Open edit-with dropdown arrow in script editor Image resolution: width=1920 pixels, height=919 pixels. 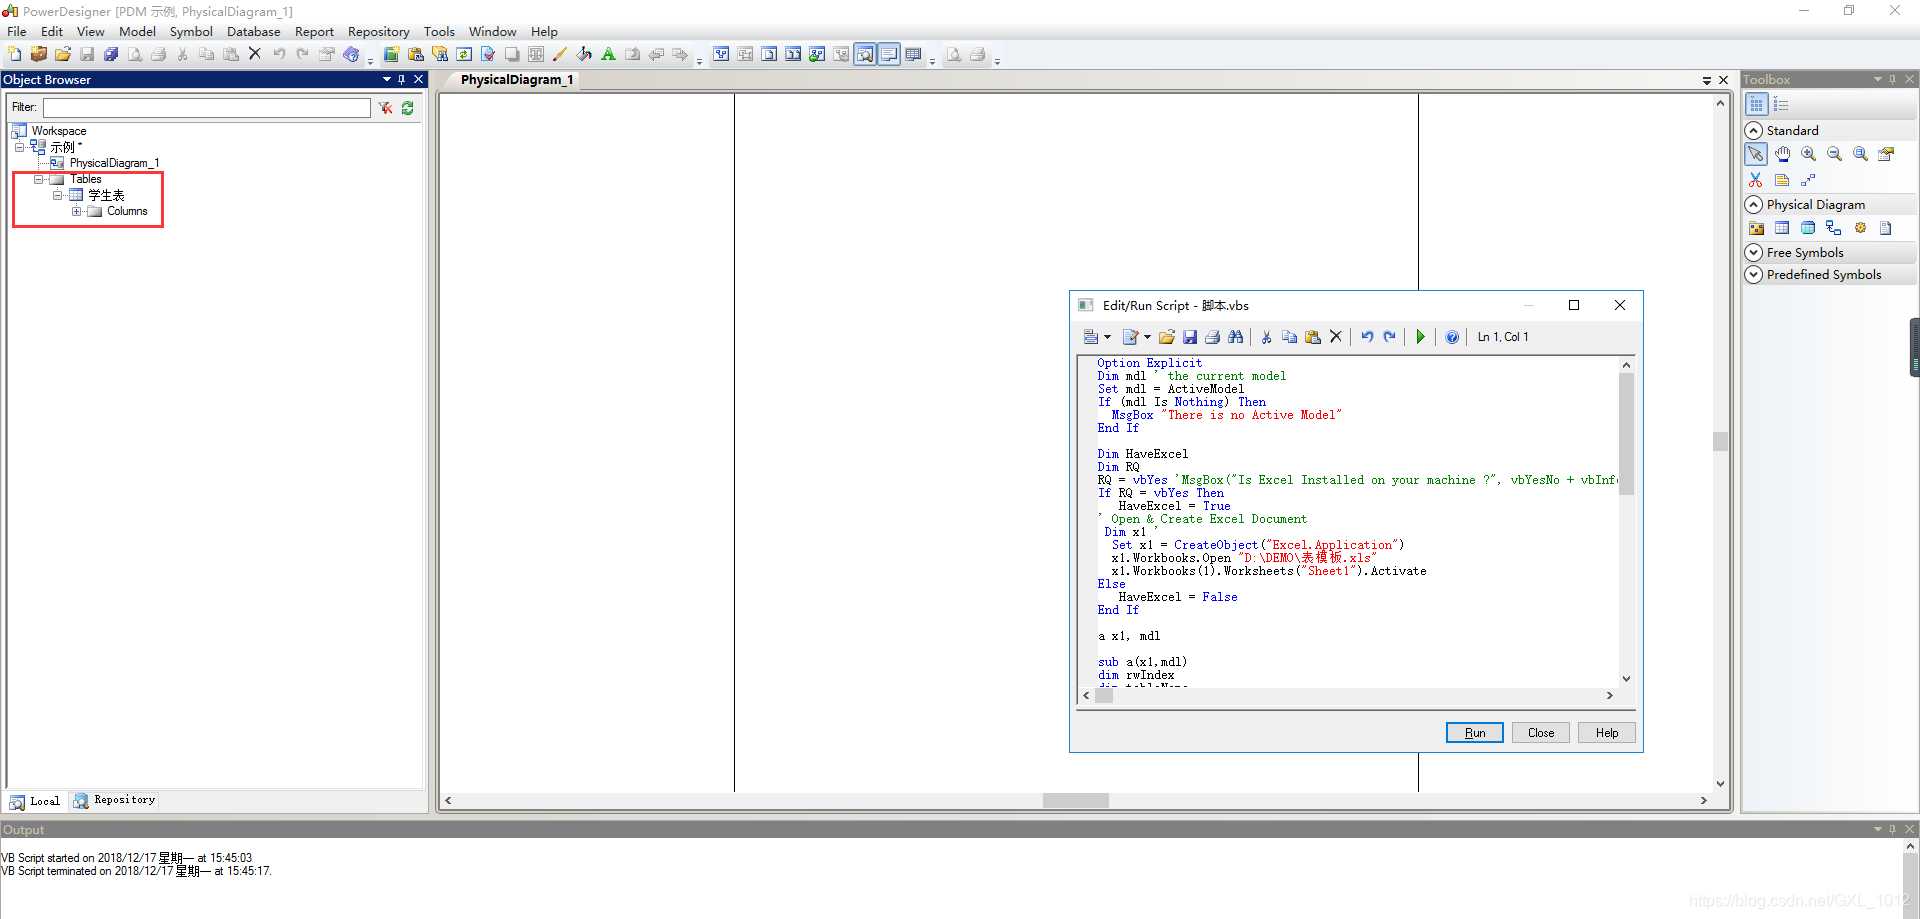click(x=1147, y=337)
